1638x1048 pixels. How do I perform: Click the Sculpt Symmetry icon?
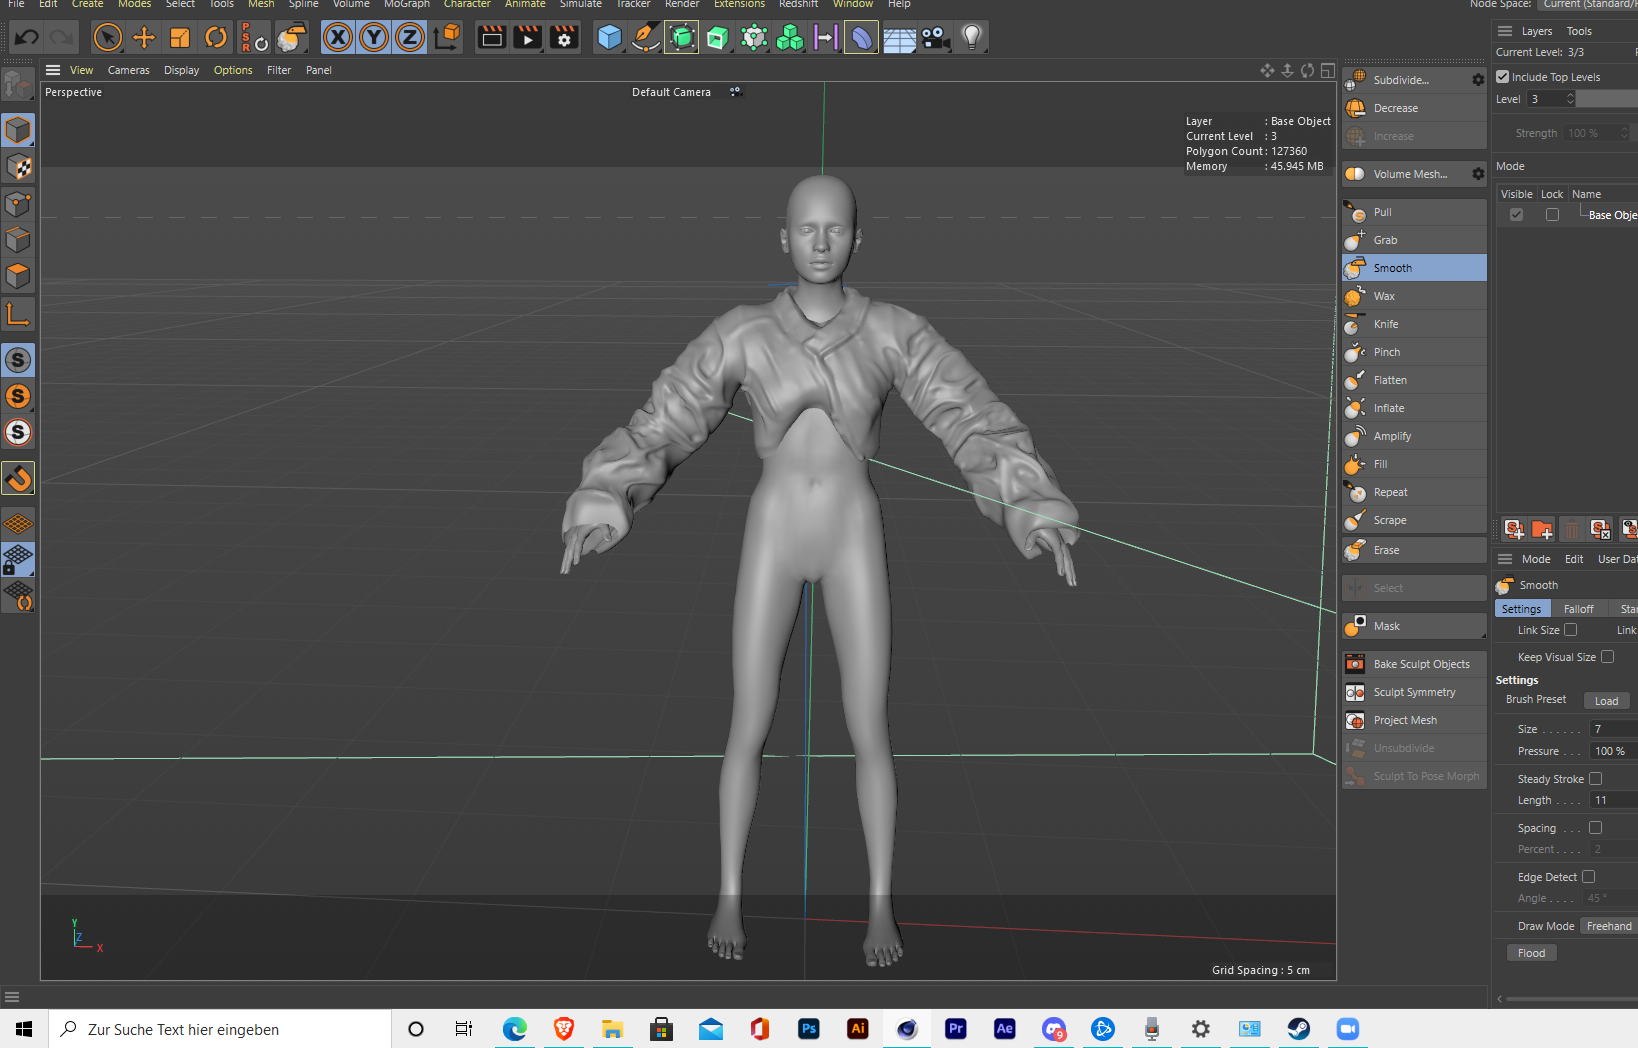1356,691
